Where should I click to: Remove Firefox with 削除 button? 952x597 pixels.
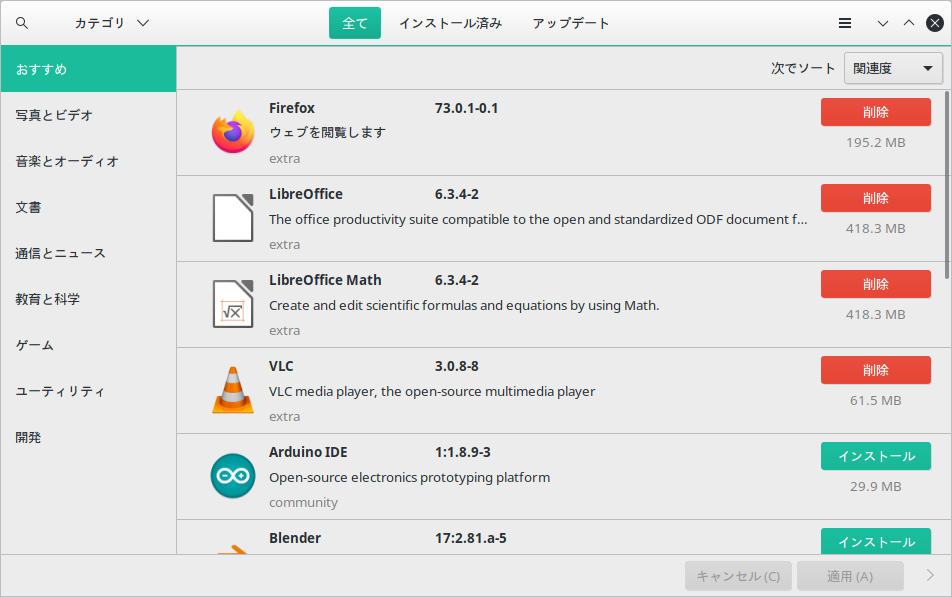876,112
